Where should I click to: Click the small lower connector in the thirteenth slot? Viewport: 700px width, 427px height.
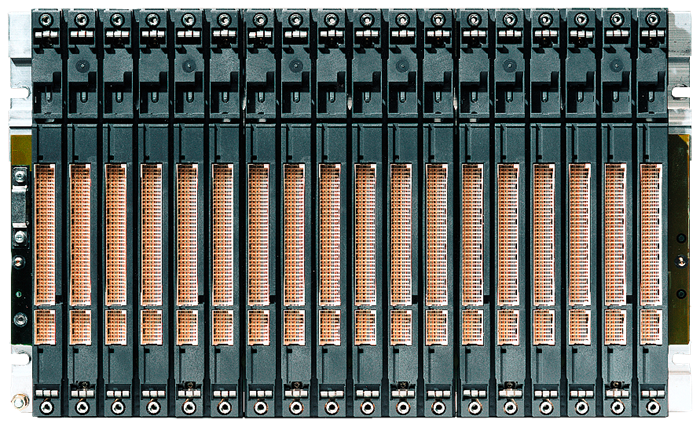(x=472, y=327)
